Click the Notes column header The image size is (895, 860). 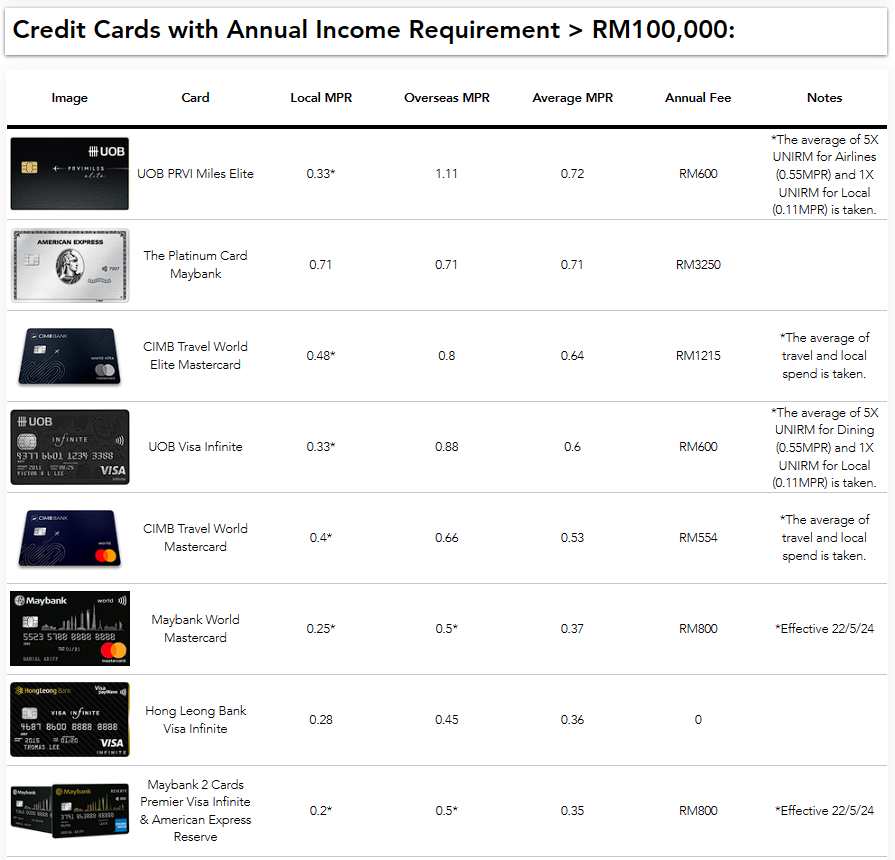tap(824, 98)
